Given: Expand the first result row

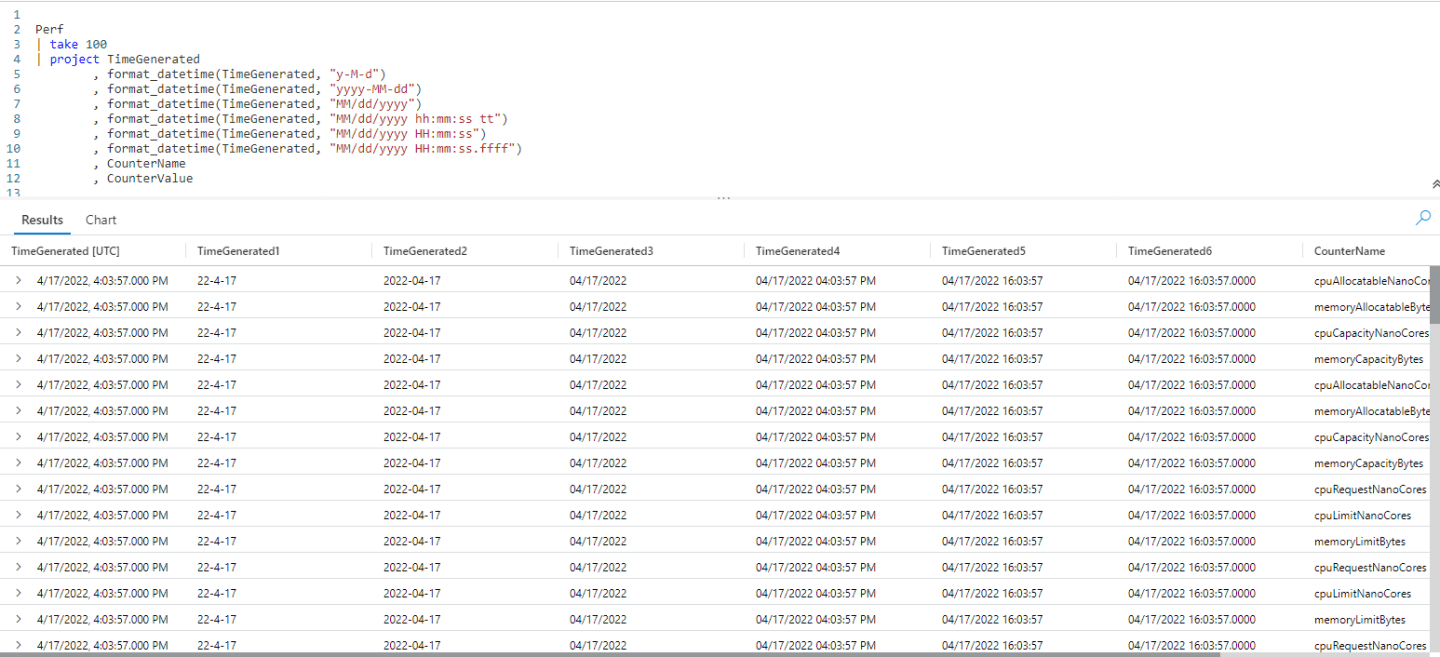Looking at the screenshot, I should tap(18, 281).
